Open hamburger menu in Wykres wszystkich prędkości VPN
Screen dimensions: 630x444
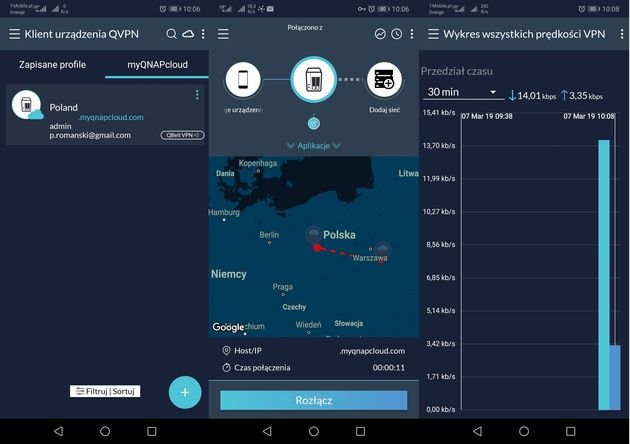(433, 34)
